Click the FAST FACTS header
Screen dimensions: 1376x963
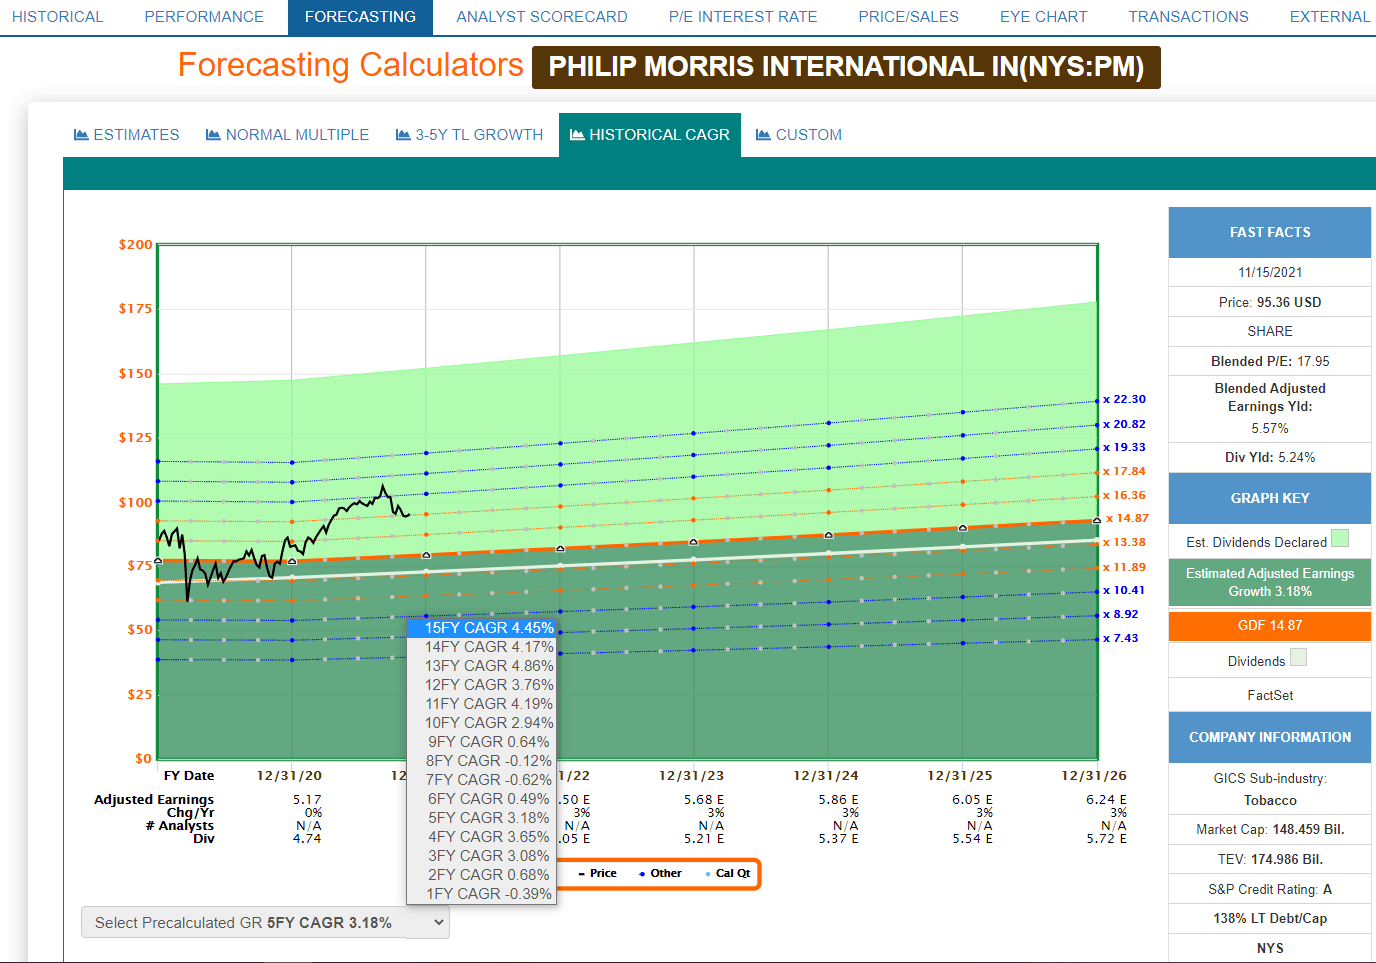click(1269, 232)
